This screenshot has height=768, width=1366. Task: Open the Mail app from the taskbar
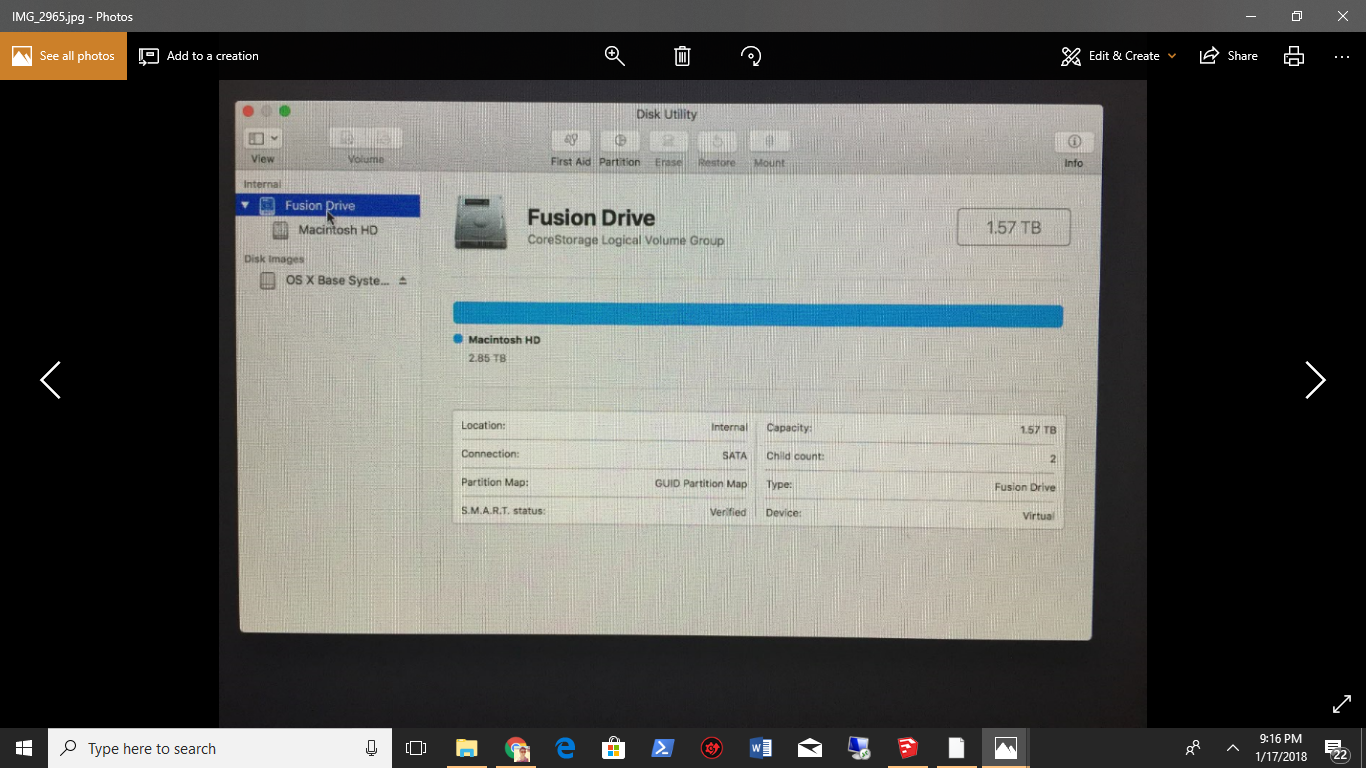click(x=810, y=748)
